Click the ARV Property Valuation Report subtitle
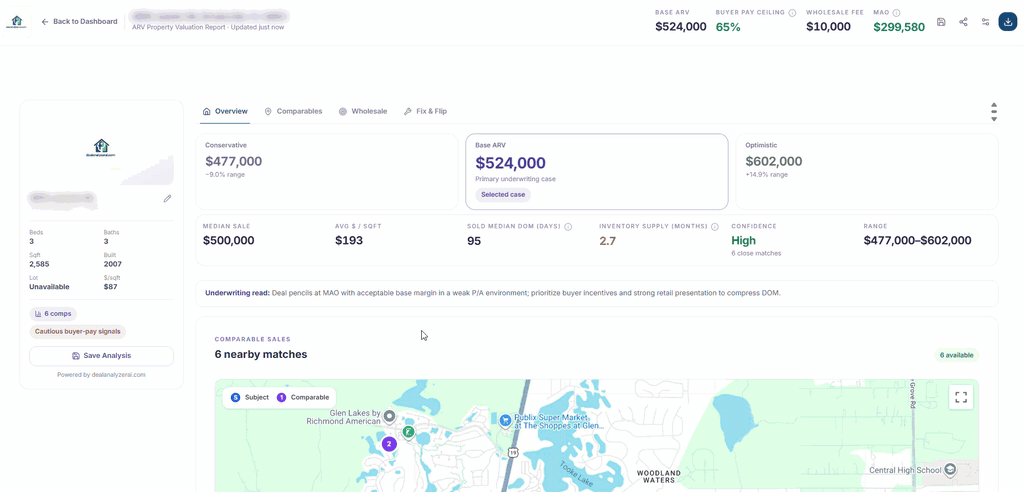The image size is (1024, 492). click(208, 27)
